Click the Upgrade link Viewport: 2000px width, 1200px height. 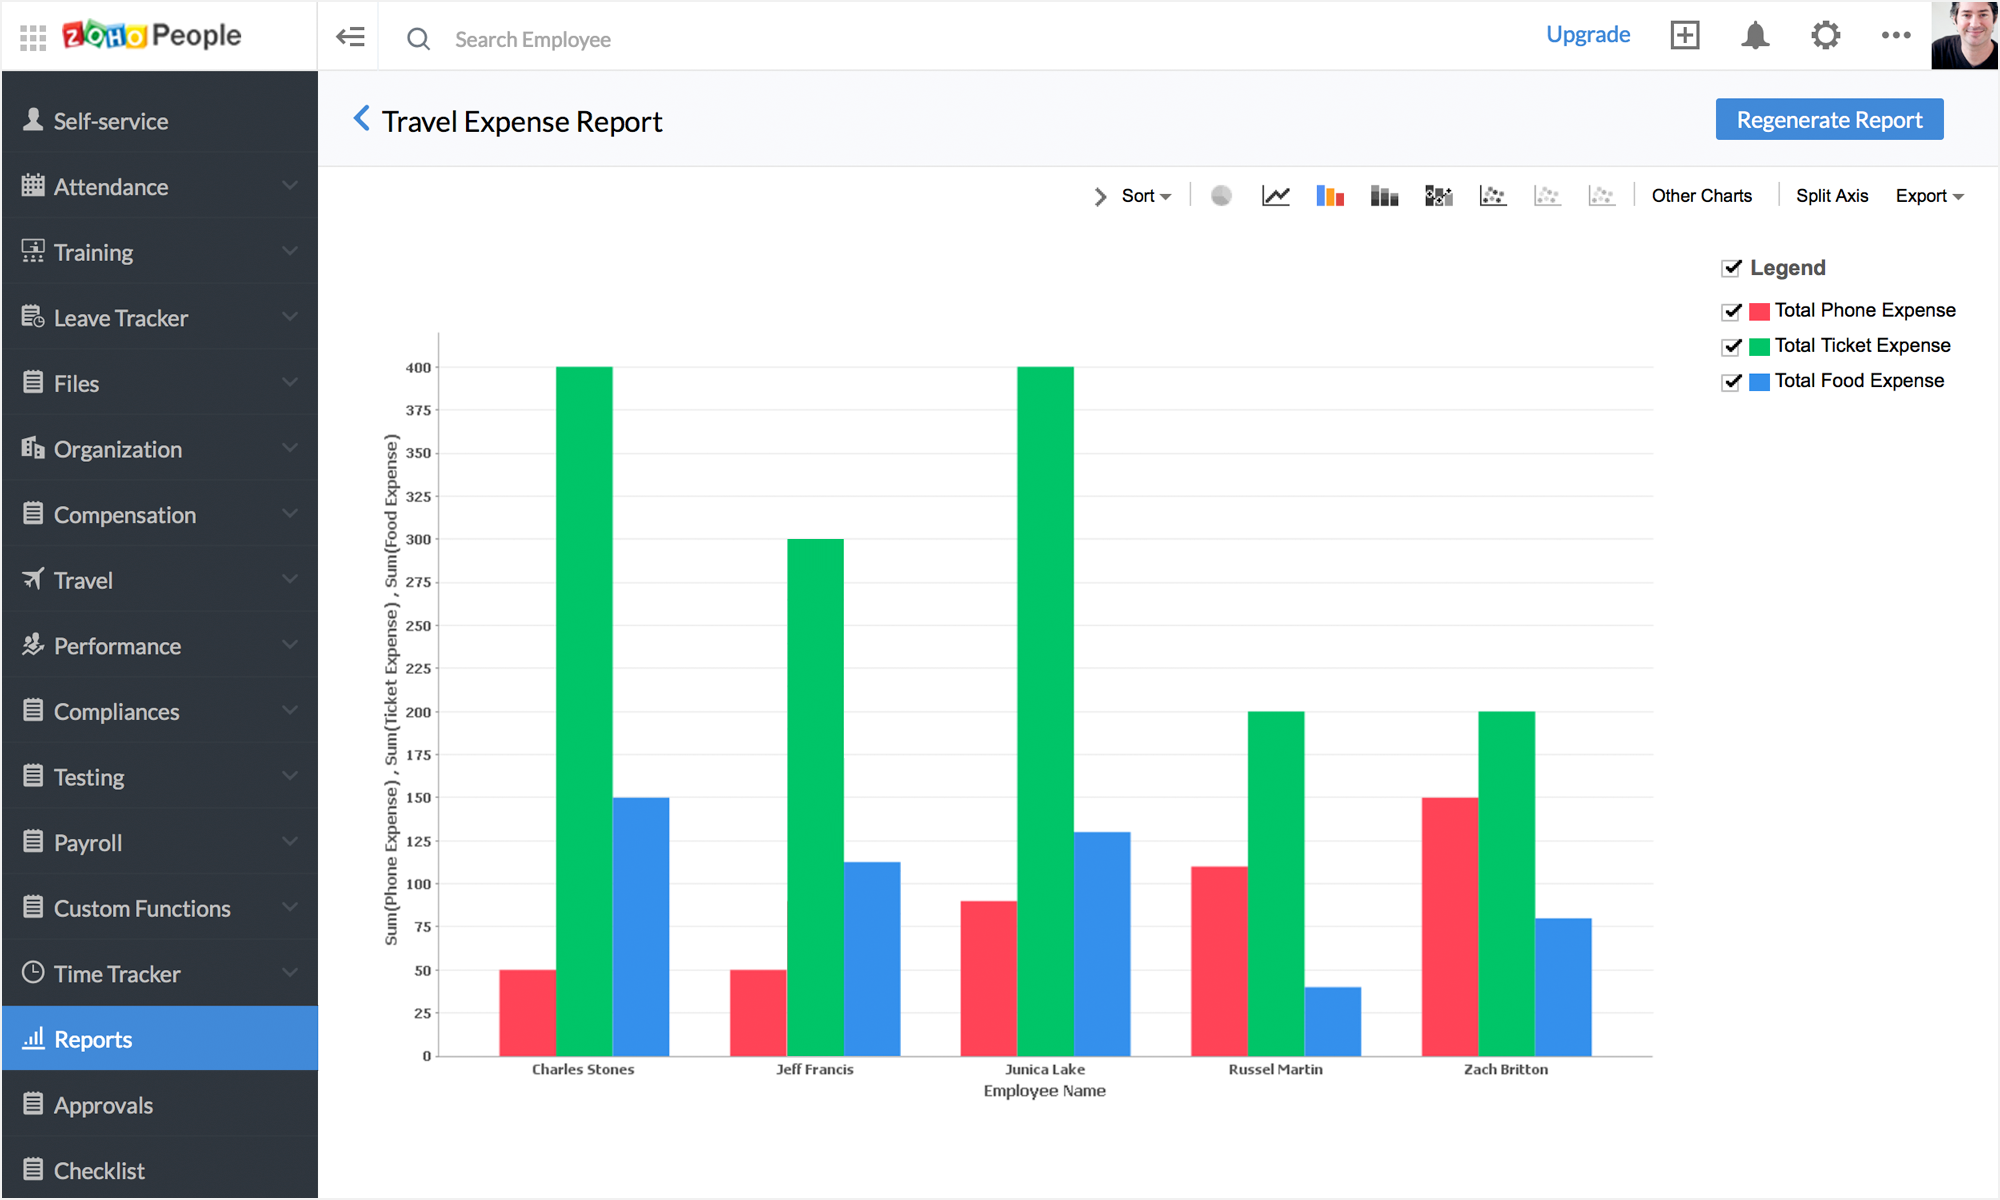(x=1588, y=35)
